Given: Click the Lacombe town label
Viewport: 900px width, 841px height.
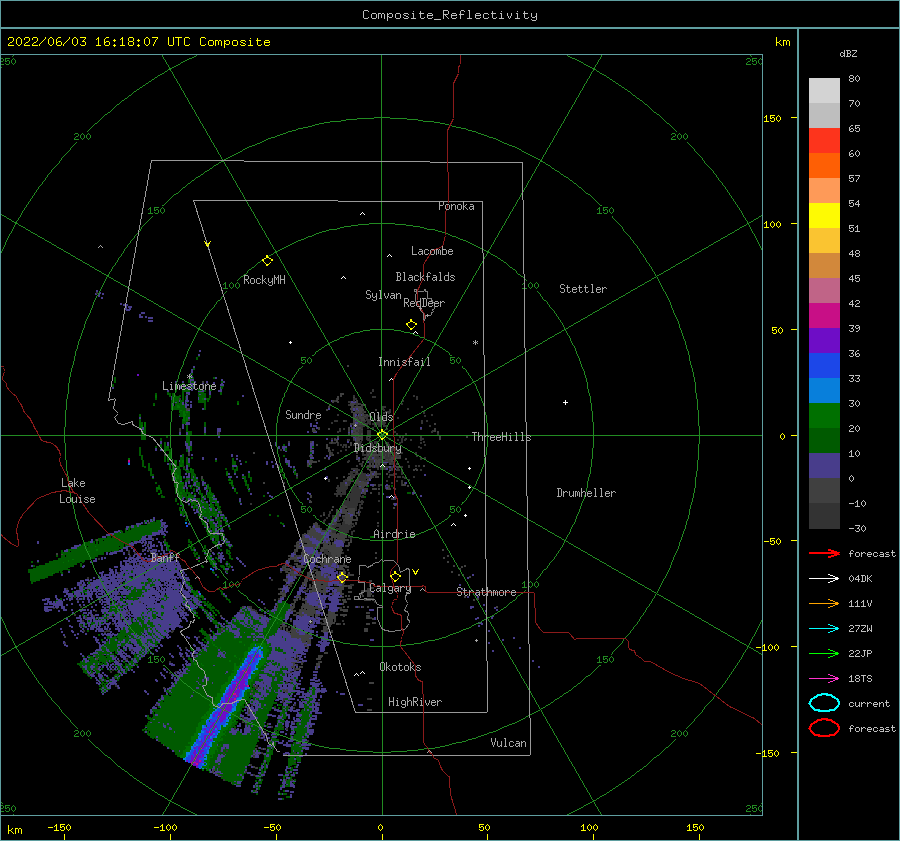Looking at the screenshot, I should [432, 251].
